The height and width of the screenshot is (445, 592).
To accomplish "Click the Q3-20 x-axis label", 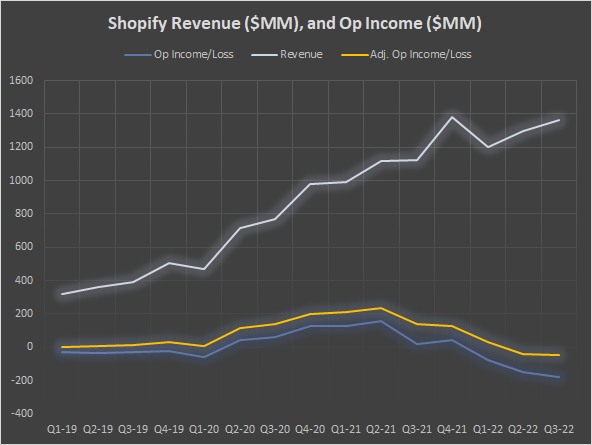I will 275,430.
